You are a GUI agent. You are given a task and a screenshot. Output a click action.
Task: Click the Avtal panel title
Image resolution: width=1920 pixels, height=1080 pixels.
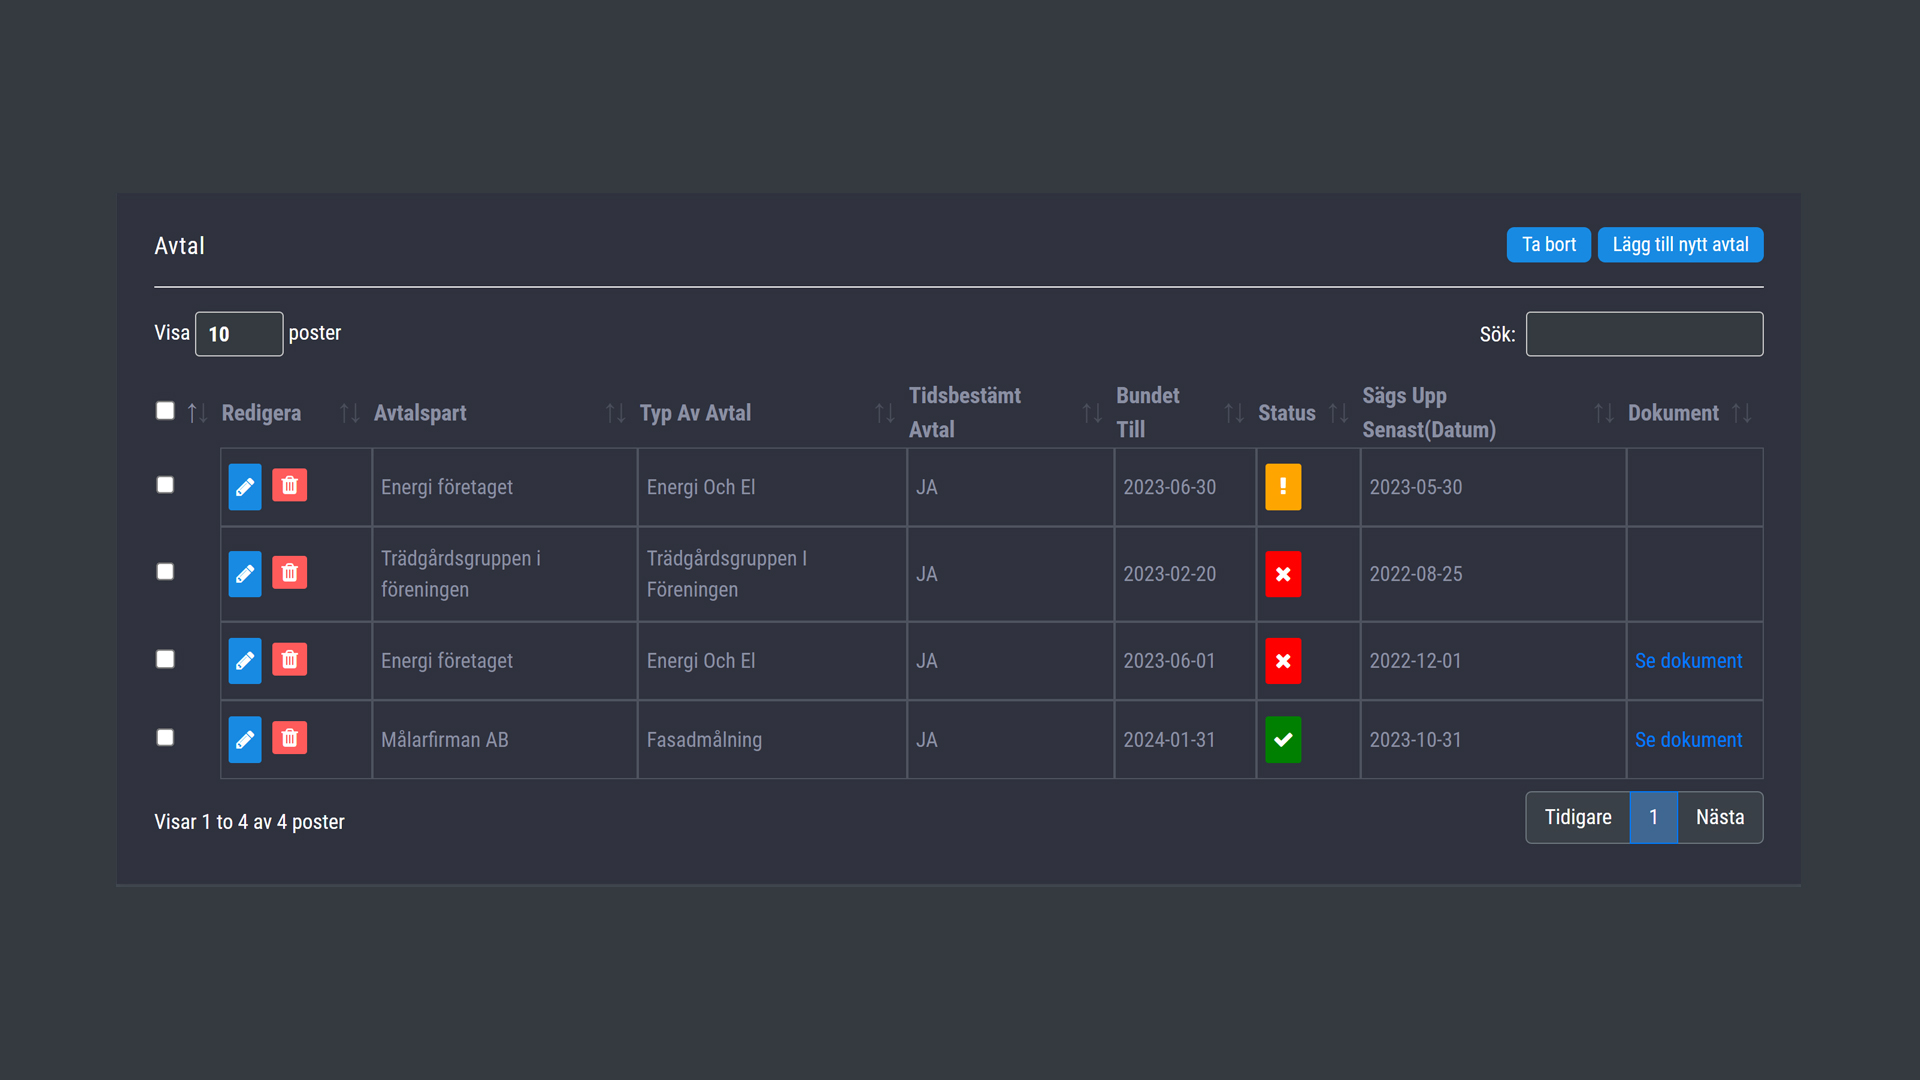pyautogui.click(x=179, y=246)
